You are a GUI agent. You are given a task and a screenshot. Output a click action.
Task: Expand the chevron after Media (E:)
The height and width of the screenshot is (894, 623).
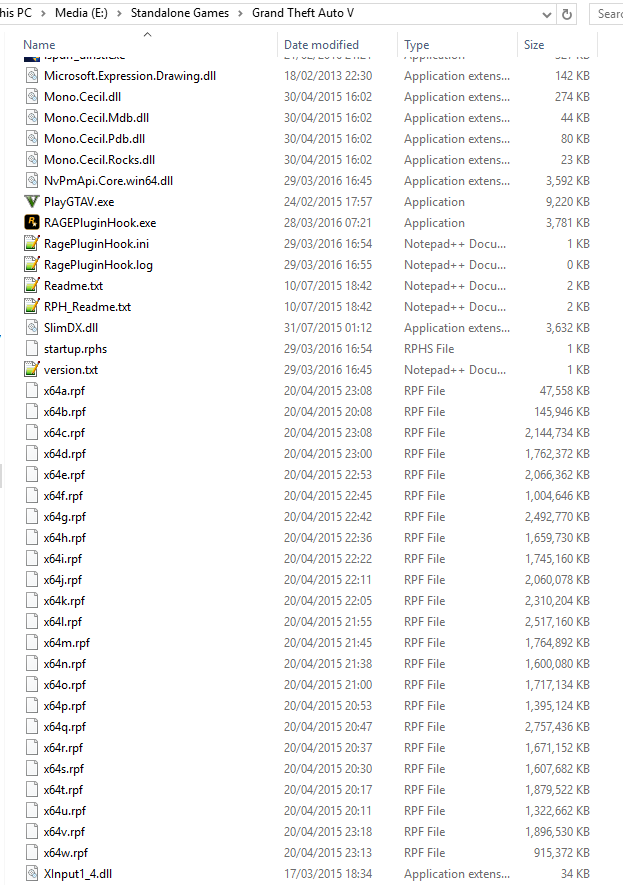point(119,13)
